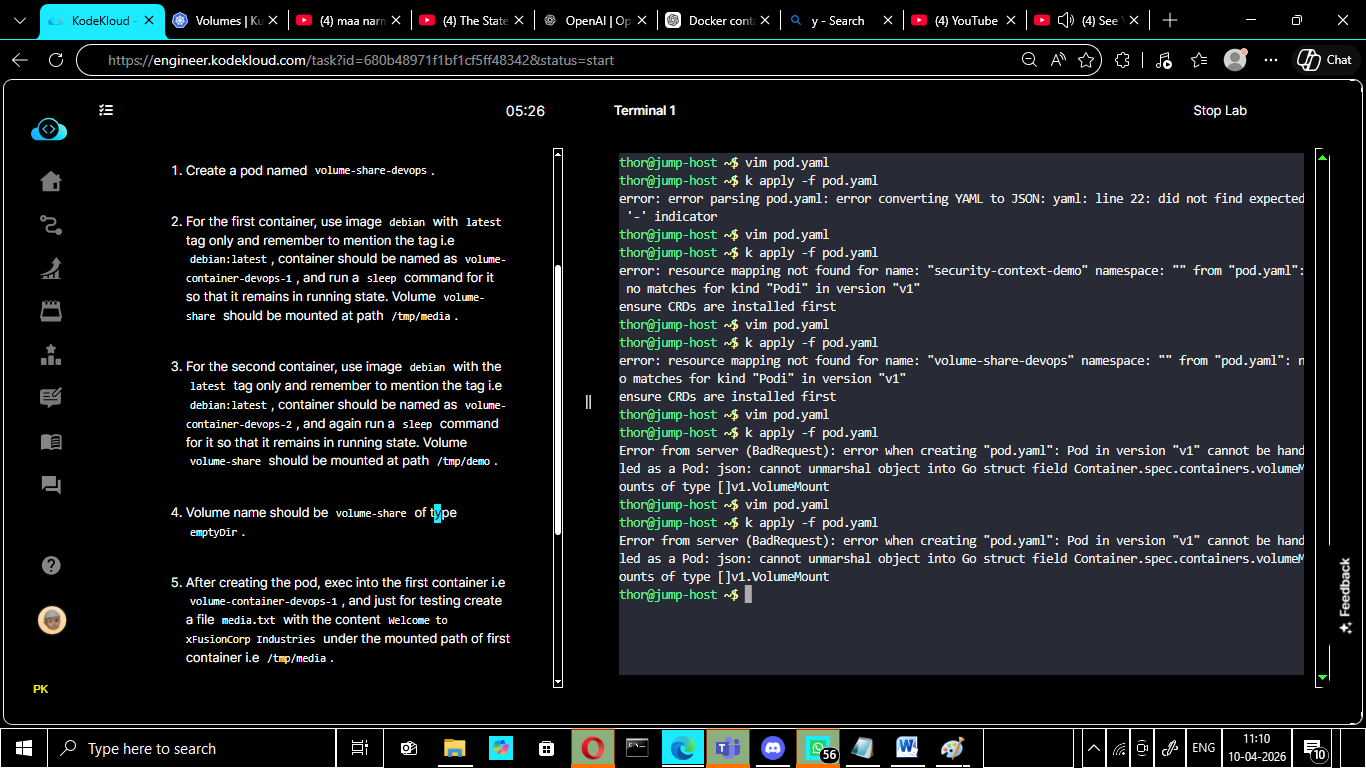Switch to the 'y - Search' tab
Screen dimensions: 1366x768
coord(842,20)
